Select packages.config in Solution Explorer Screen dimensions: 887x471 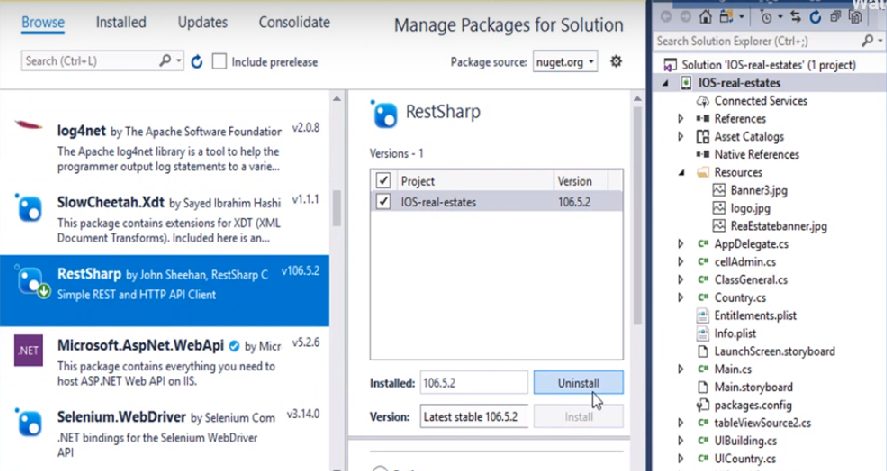(753, 405)
